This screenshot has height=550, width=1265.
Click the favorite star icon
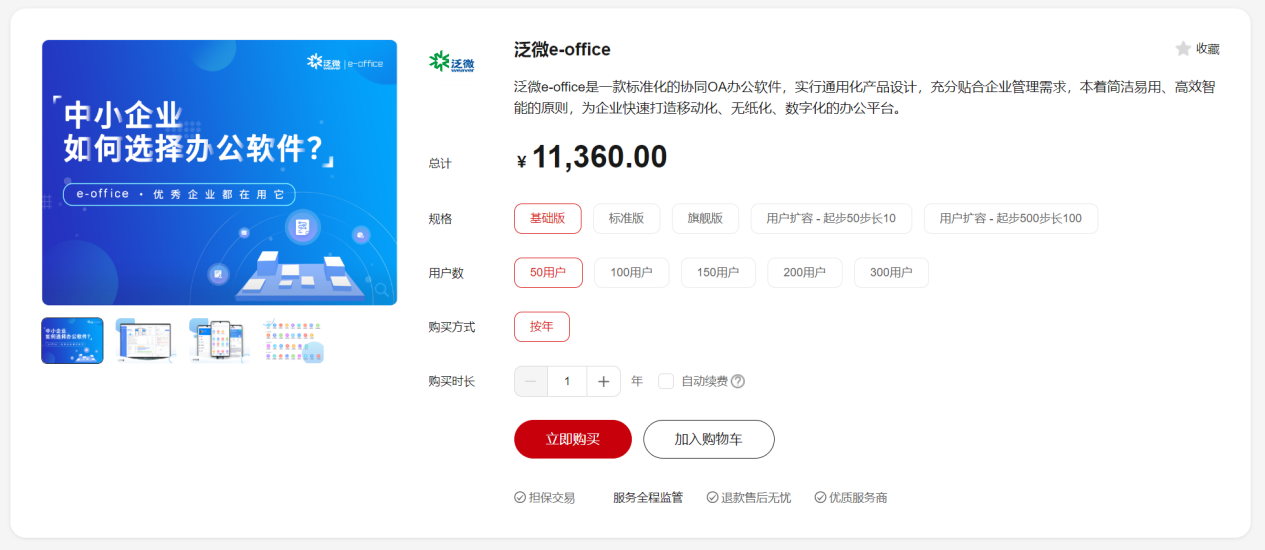[x=1183, y=49]
